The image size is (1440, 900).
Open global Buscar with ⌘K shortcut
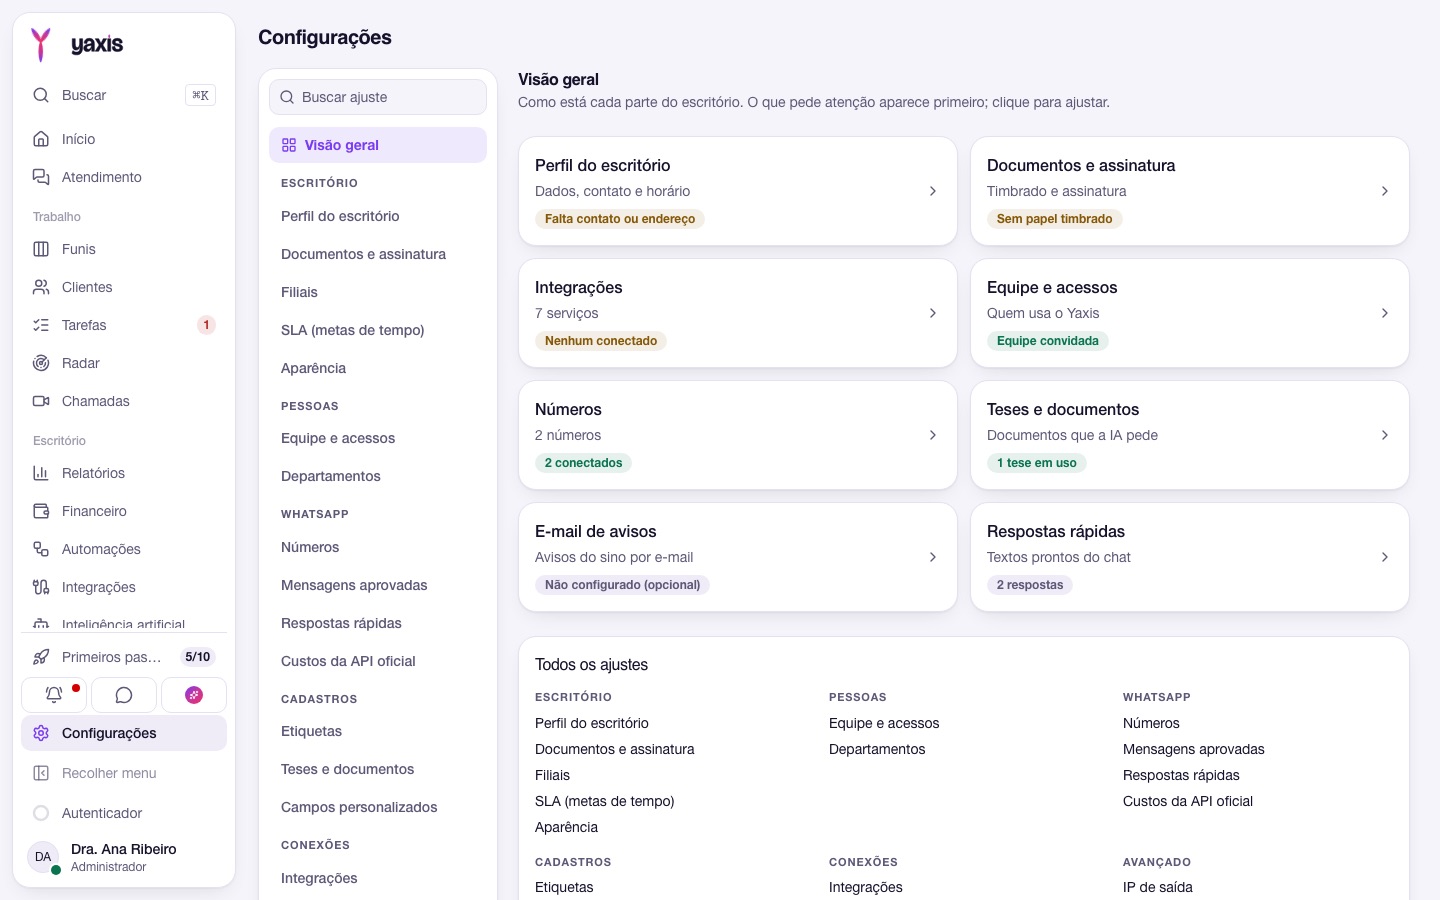(x=124, y=95)
